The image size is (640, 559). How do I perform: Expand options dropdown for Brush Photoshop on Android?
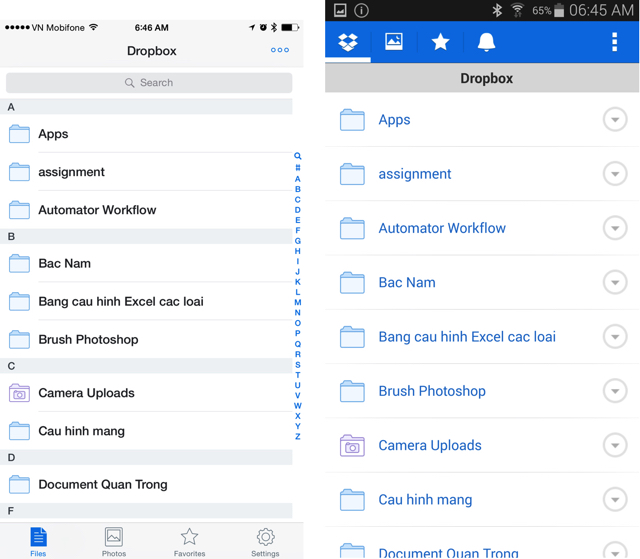coord(615,391)
